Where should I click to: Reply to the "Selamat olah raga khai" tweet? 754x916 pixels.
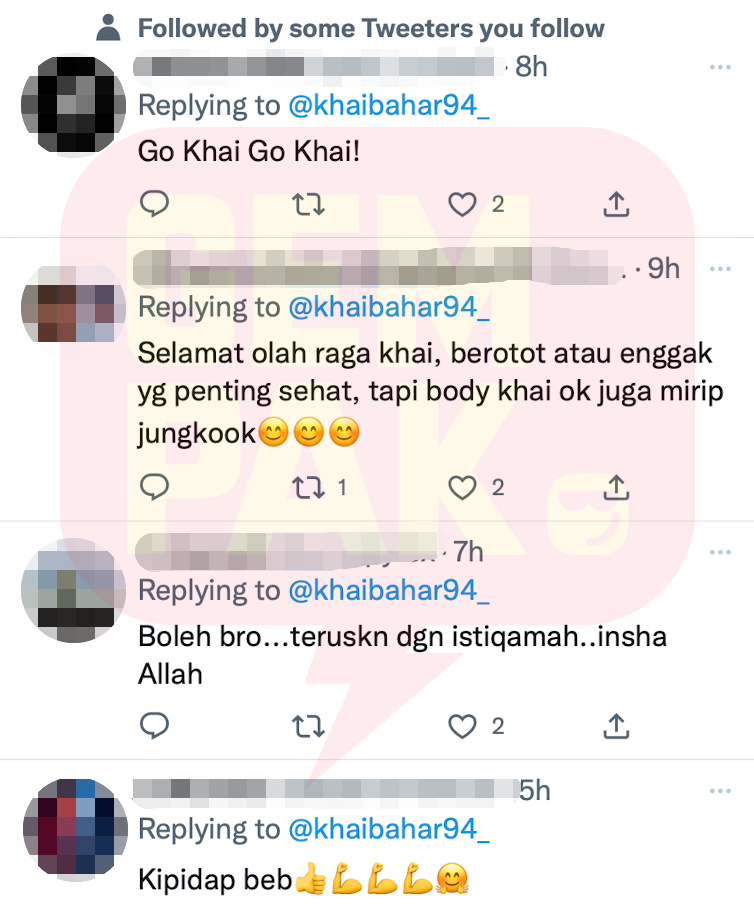coord(155,487)
